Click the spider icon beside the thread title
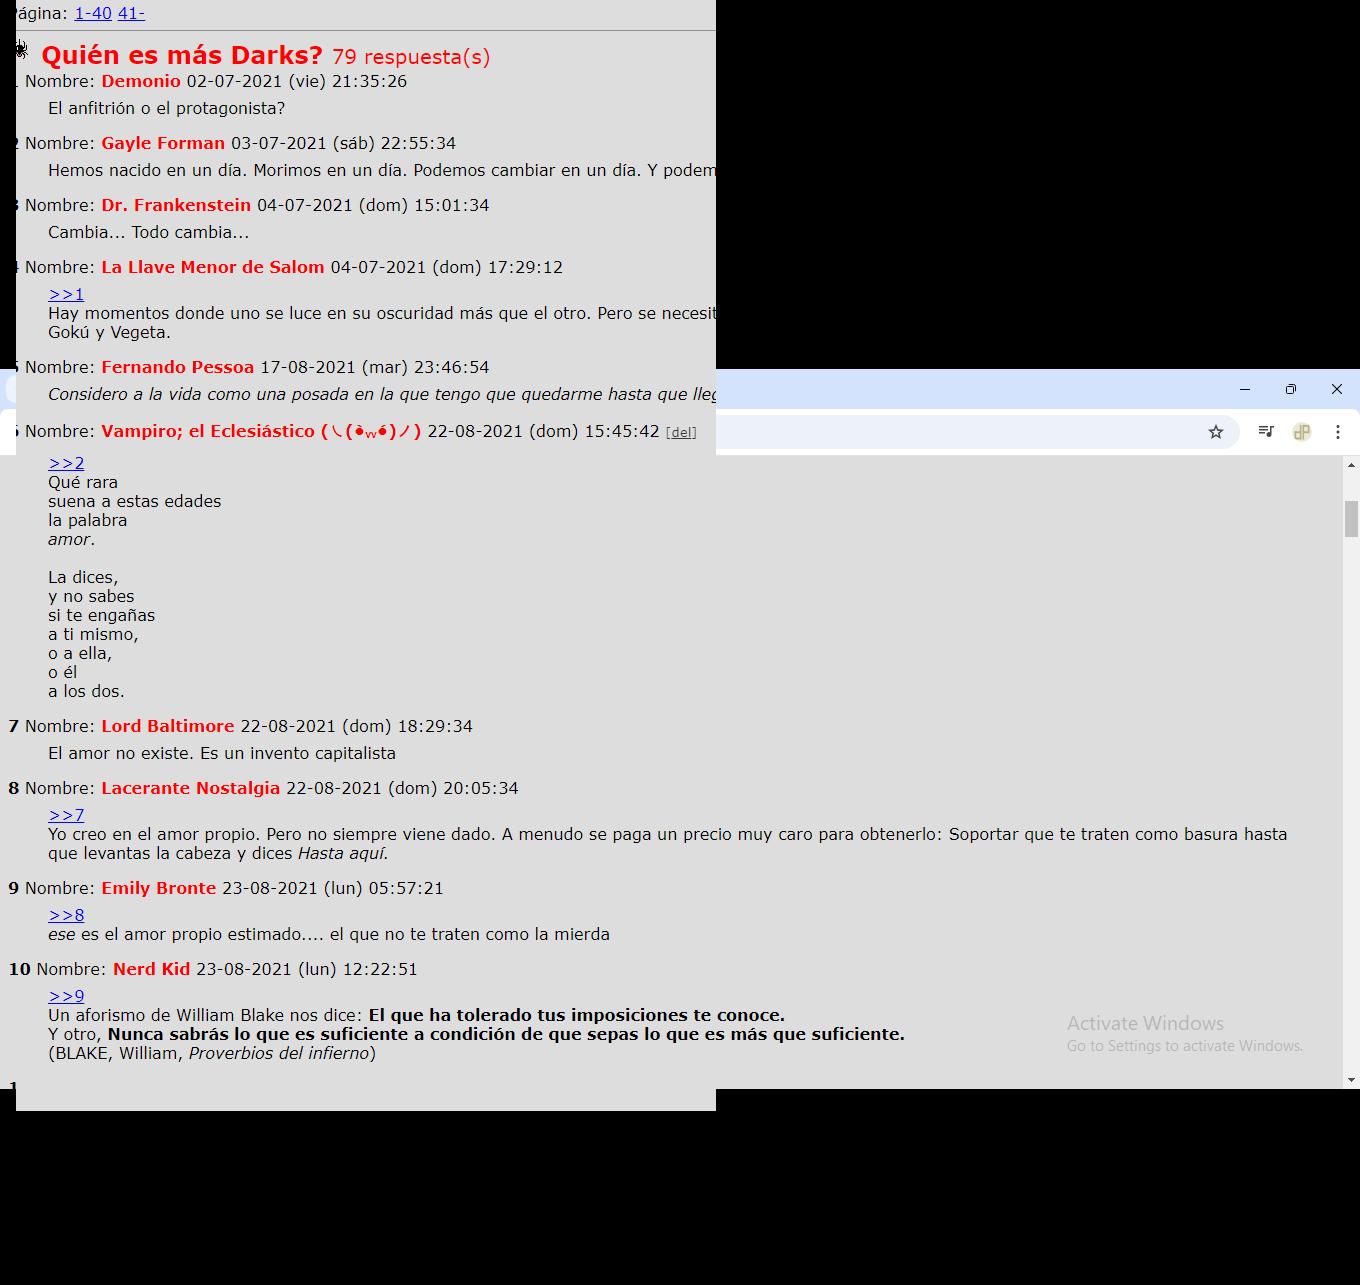 click(x=21, y=50)
